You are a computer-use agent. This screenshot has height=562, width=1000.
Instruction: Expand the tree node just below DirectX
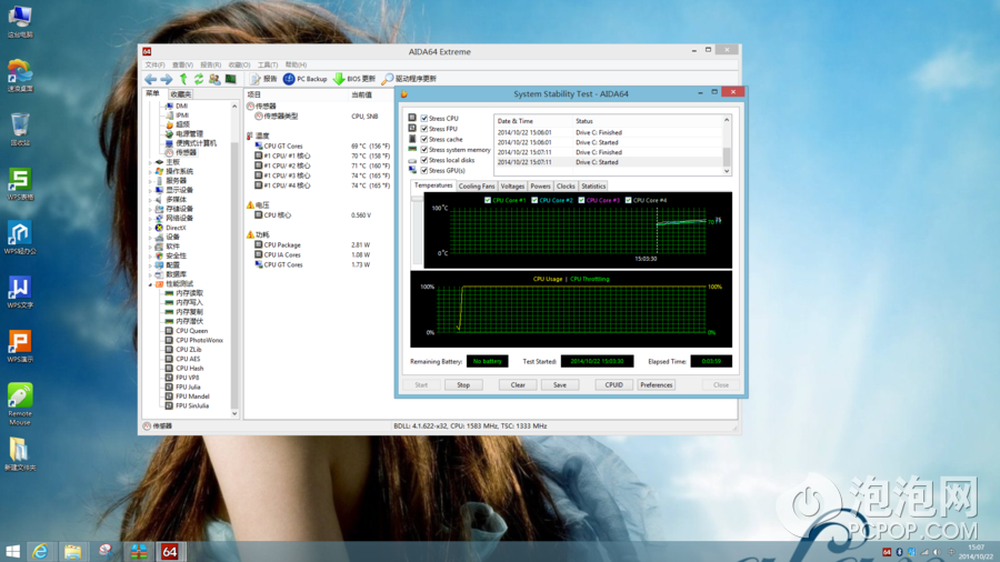point(151,237)
